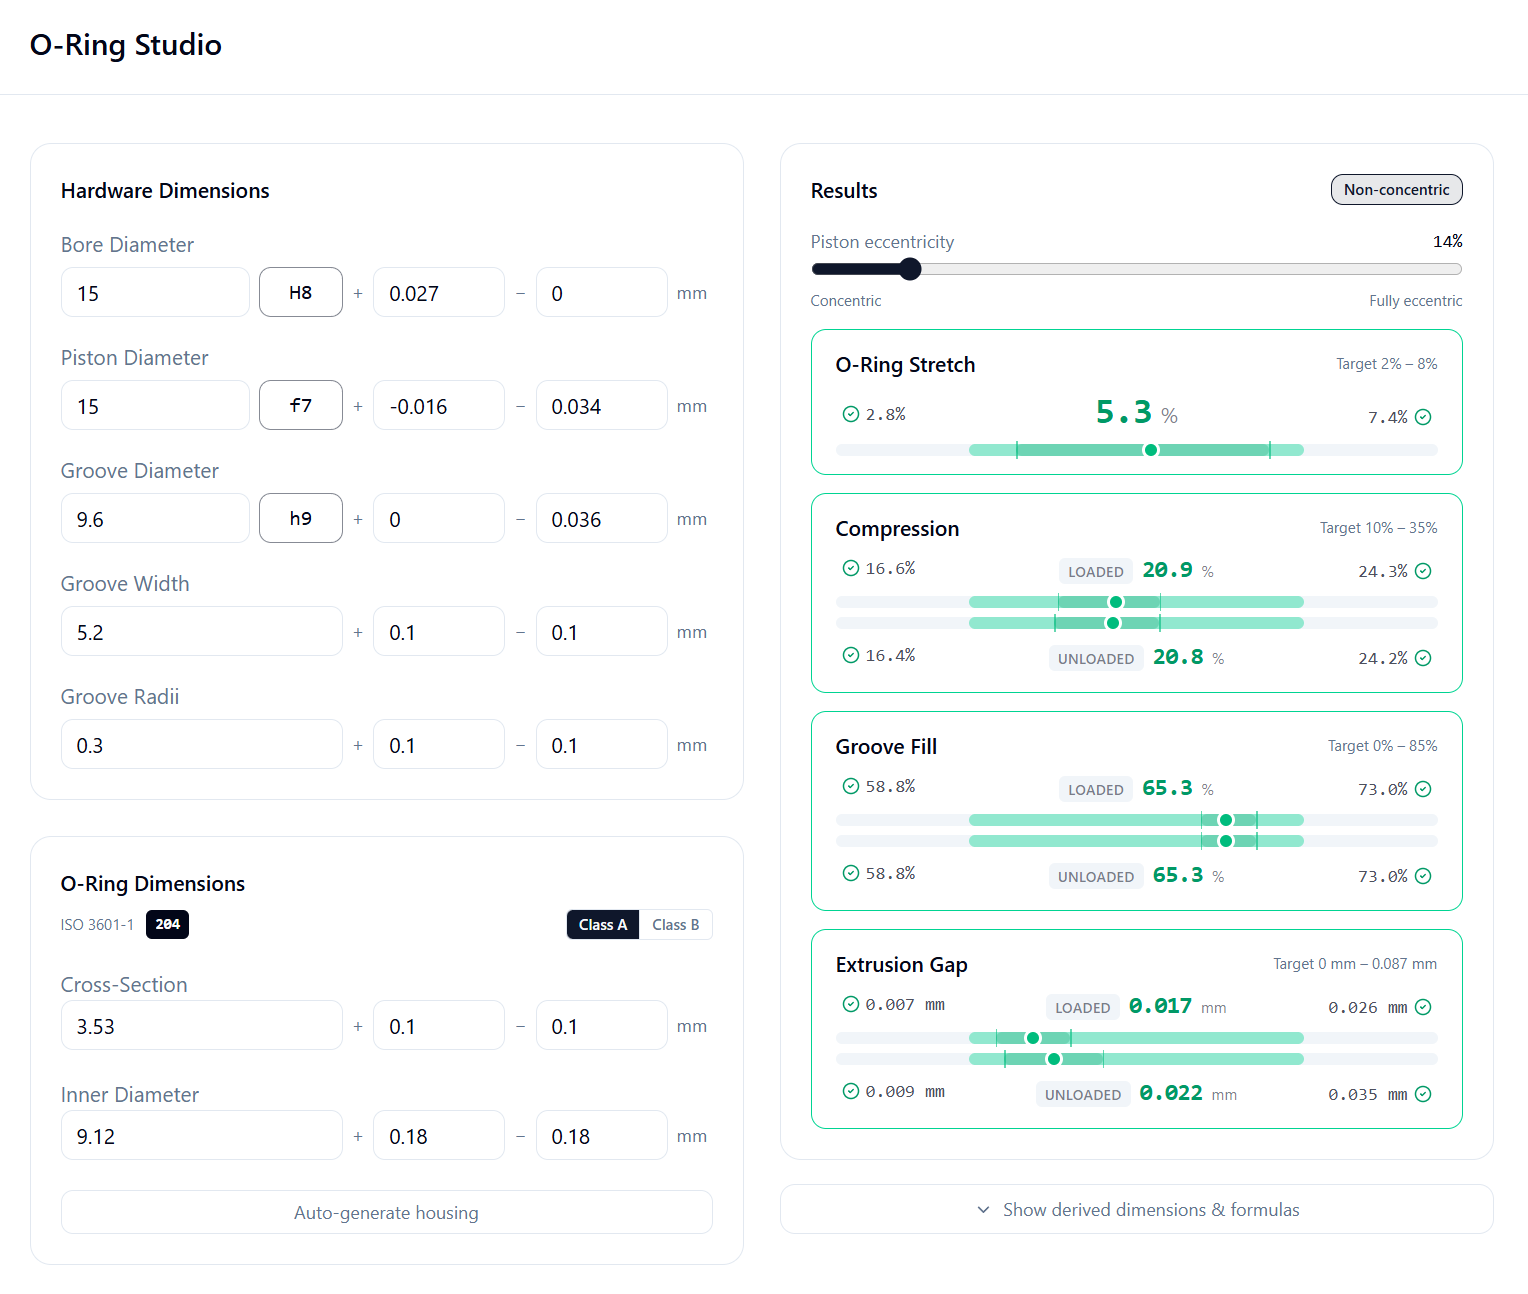The width and height of the screenshot is (1528, 1294).
Task: Click check icon beside loaded groove fill 73.0%
Action: 1423,789
